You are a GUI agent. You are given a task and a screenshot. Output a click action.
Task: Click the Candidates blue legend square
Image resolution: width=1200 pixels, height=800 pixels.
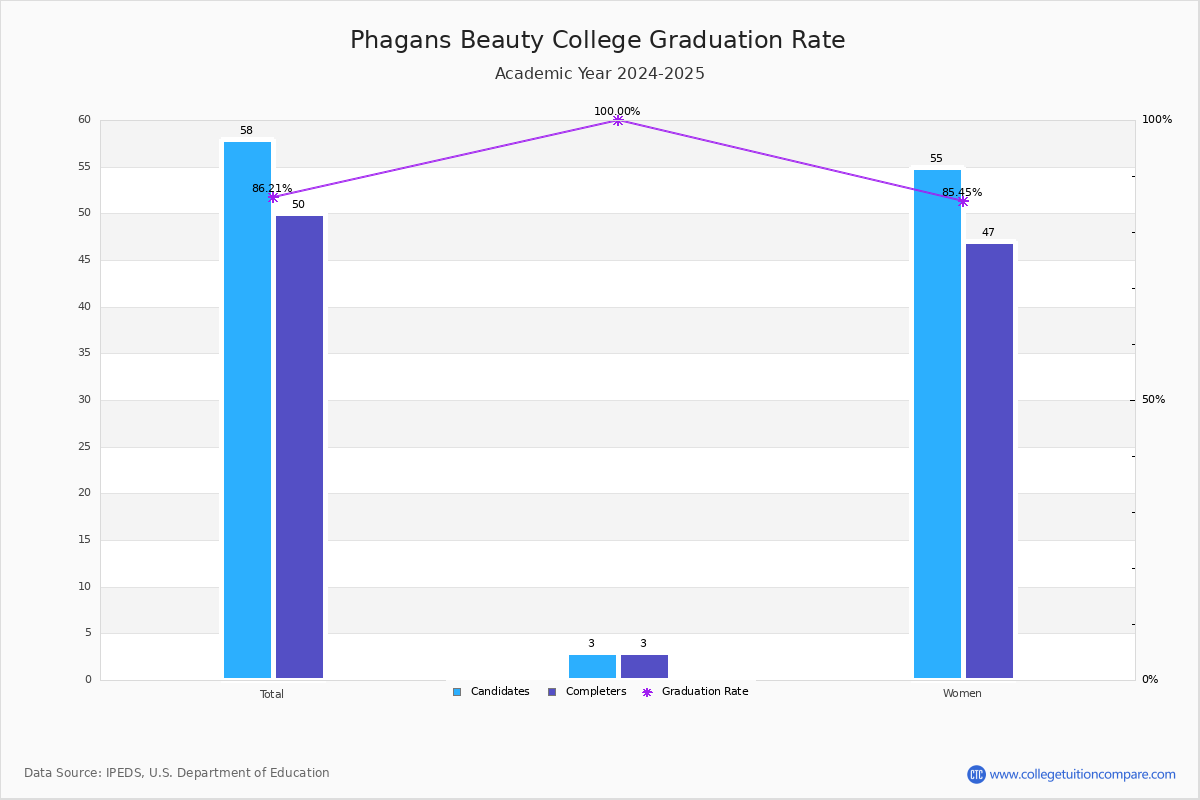click(x=457, y=692)
